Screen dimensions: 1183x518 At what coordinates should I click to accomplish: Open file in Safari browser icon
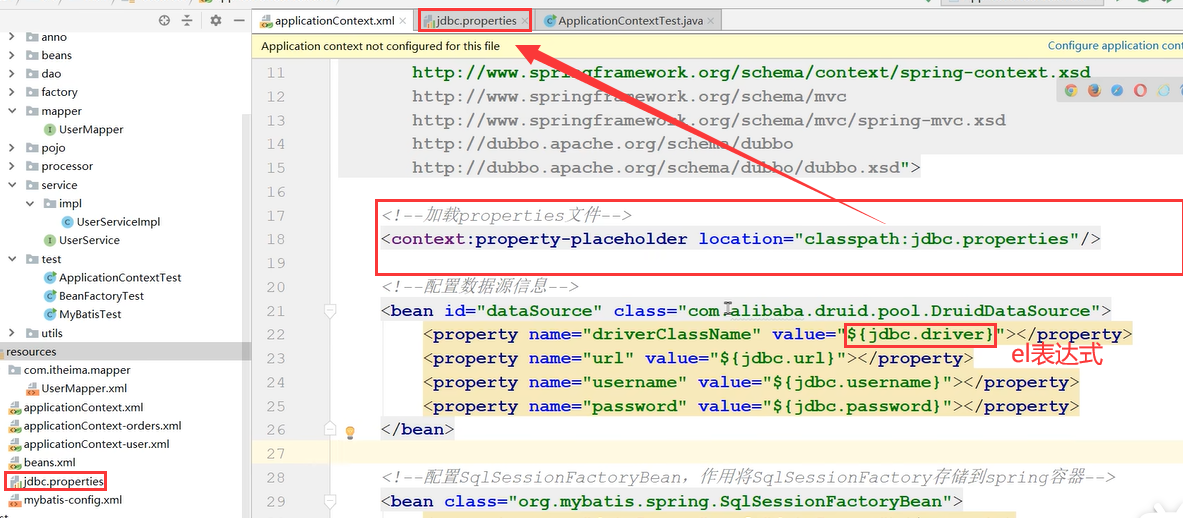pyautogui.click(x=1117, y=90)
